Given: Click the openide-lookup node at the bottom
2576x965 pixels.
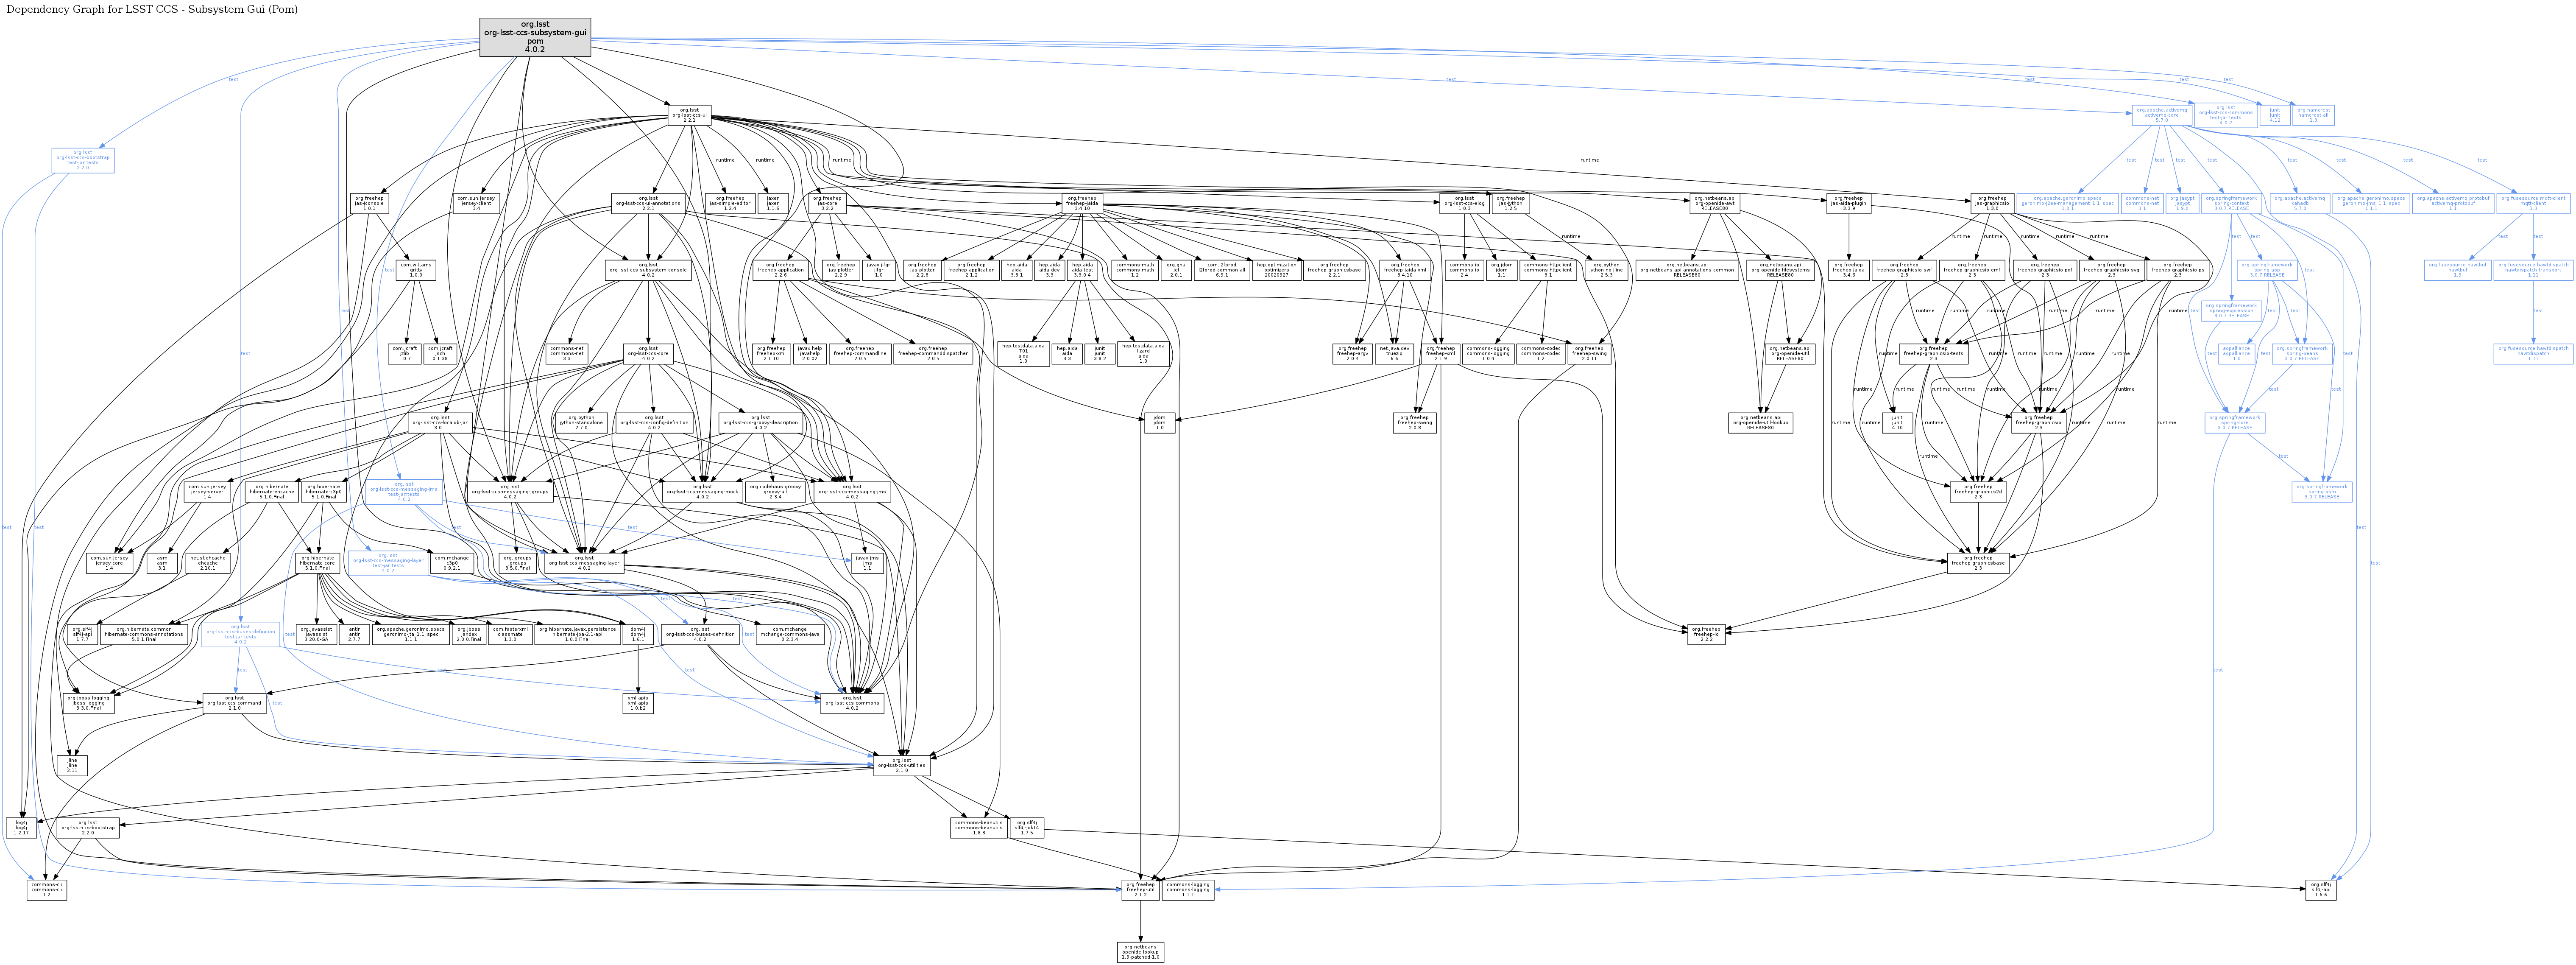Looking at the screenshot, I should pyautogui.click(x=1140, y=951).
